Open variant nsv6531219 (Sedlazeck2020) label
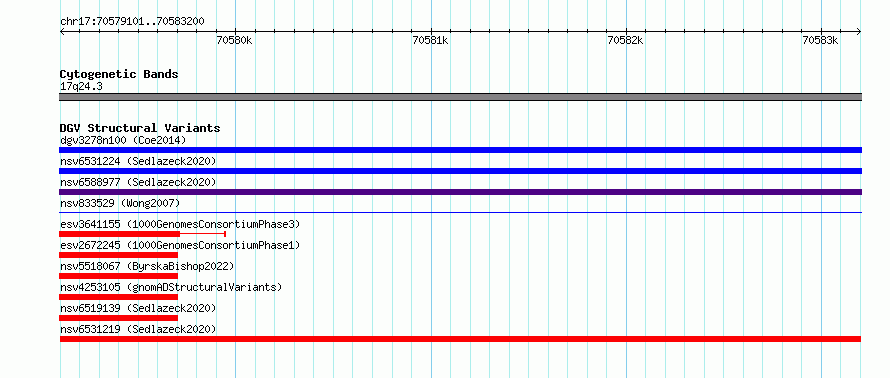 tap(138, 329)
